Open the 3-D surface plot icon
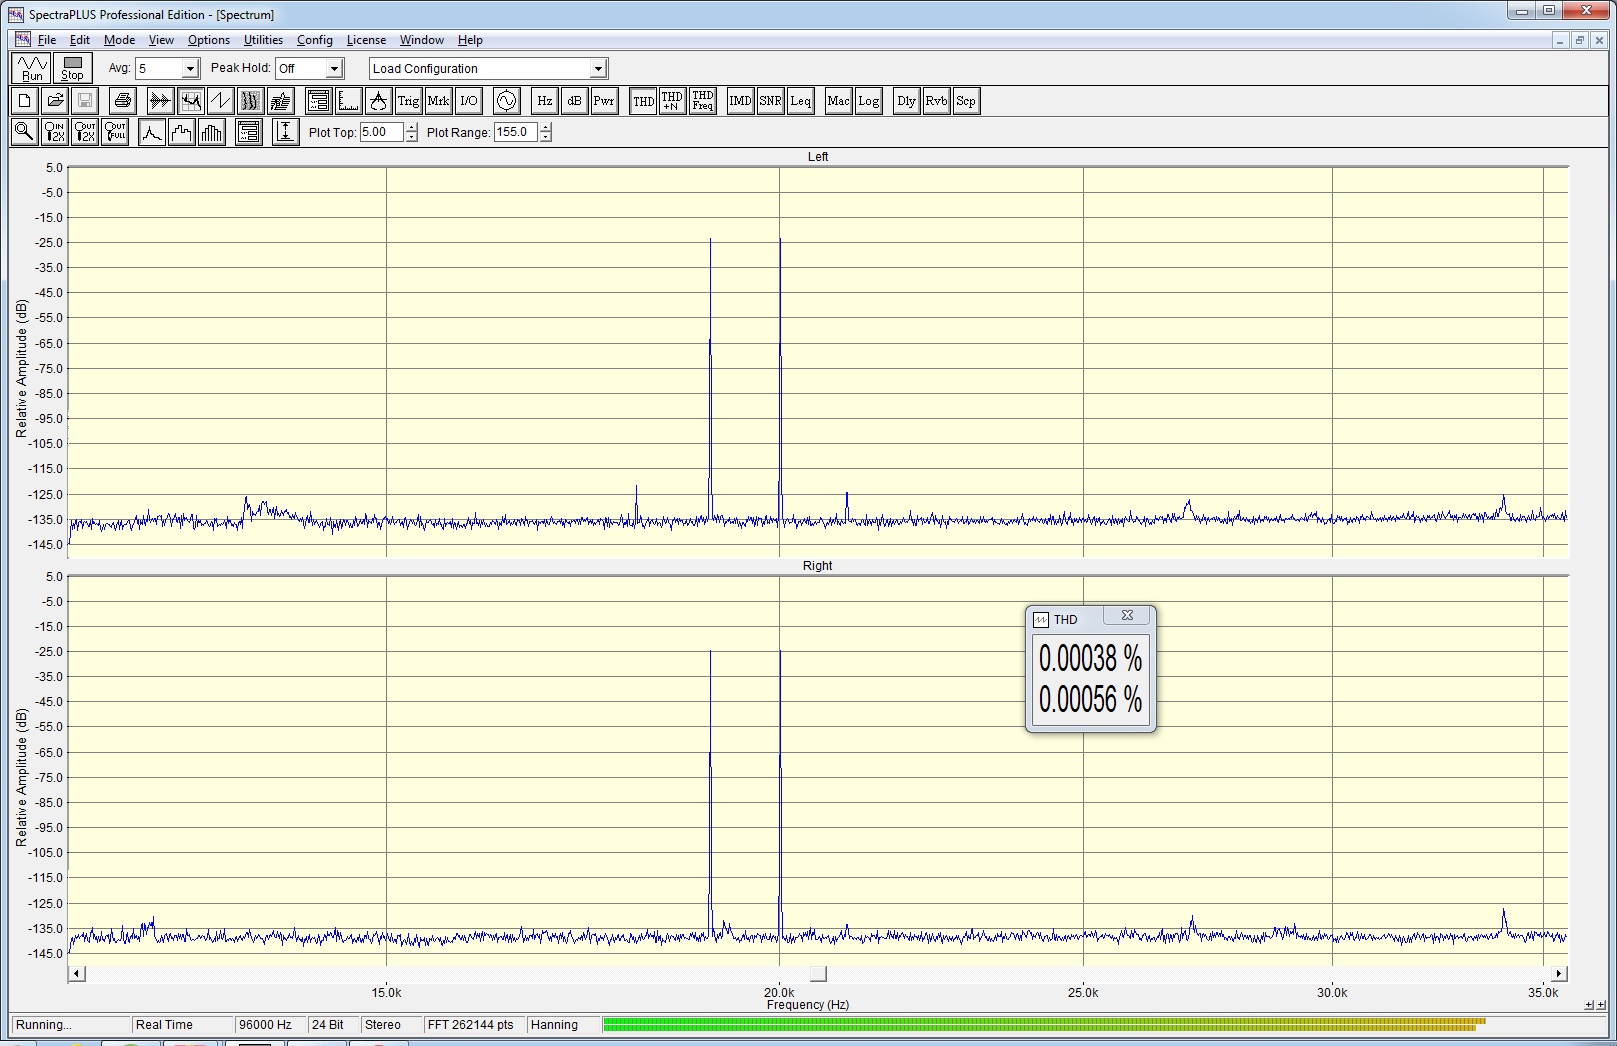 click(280, 101)
